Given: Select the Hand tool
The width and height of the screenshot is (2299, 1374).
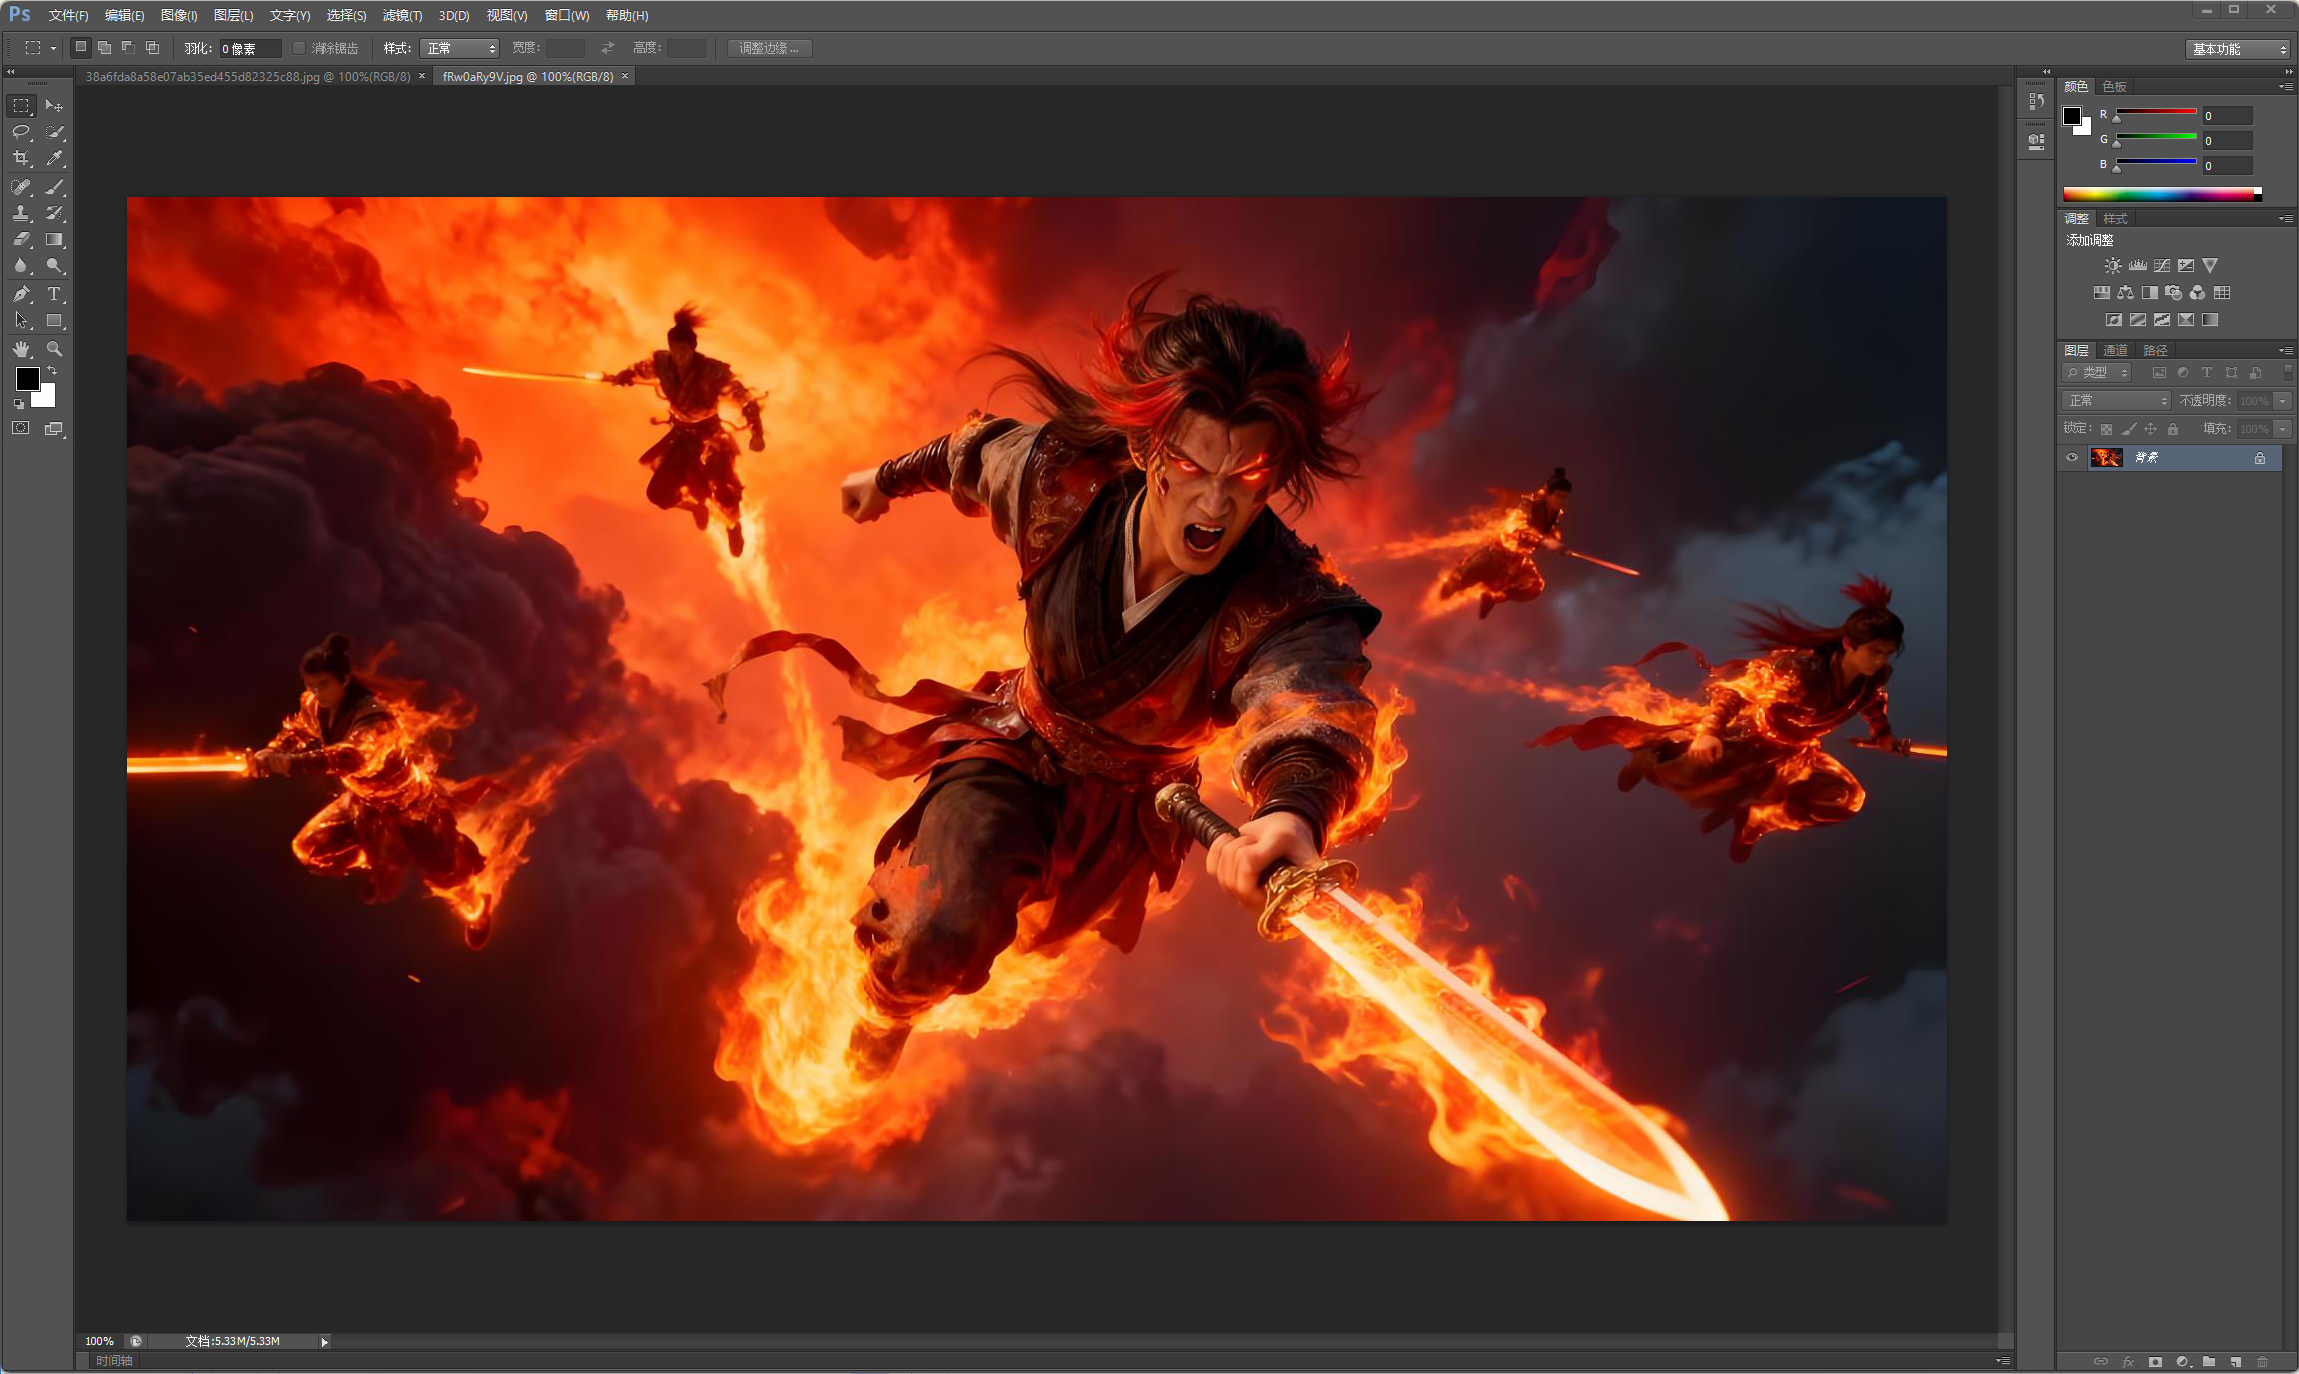Looking at the screenshot, I should [x=21, y=349].
